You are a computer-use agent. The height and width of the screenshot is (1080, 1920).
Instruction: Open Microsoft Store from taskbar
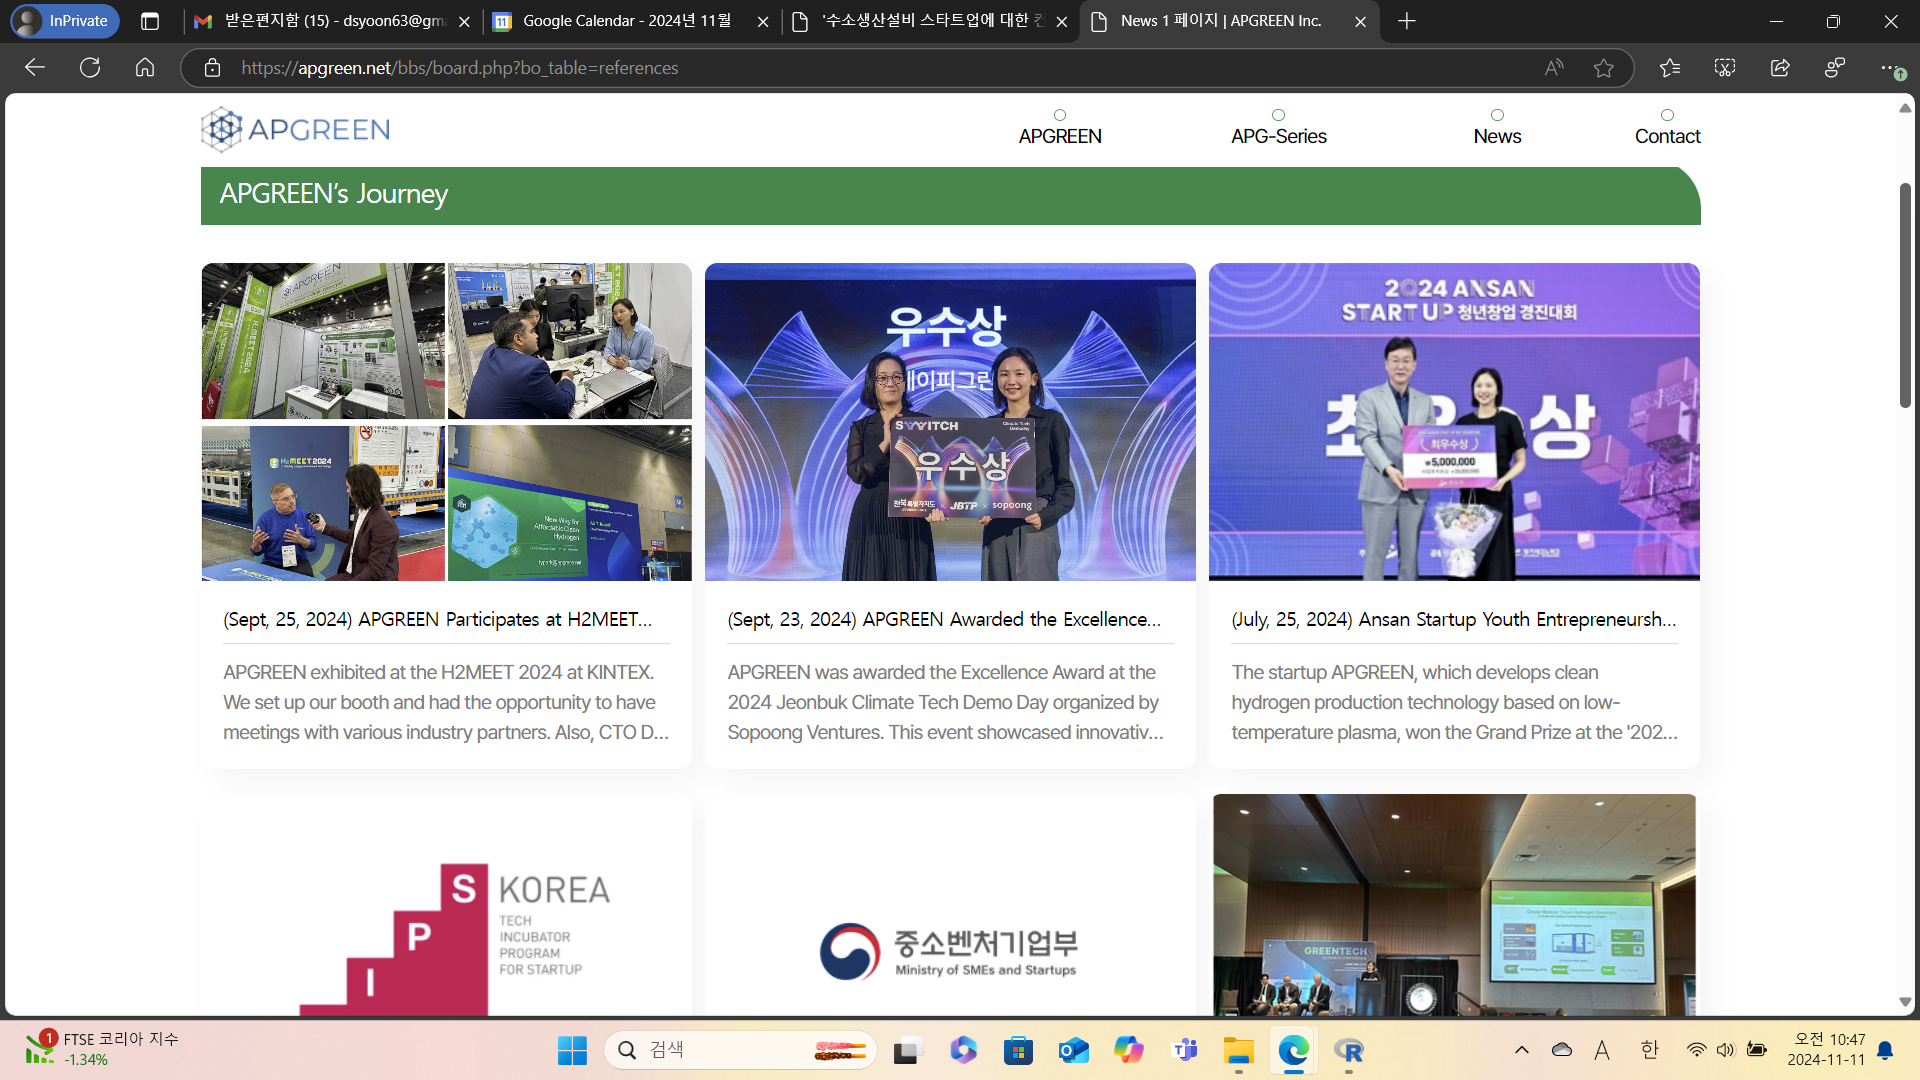(x=1018, y=1050)
